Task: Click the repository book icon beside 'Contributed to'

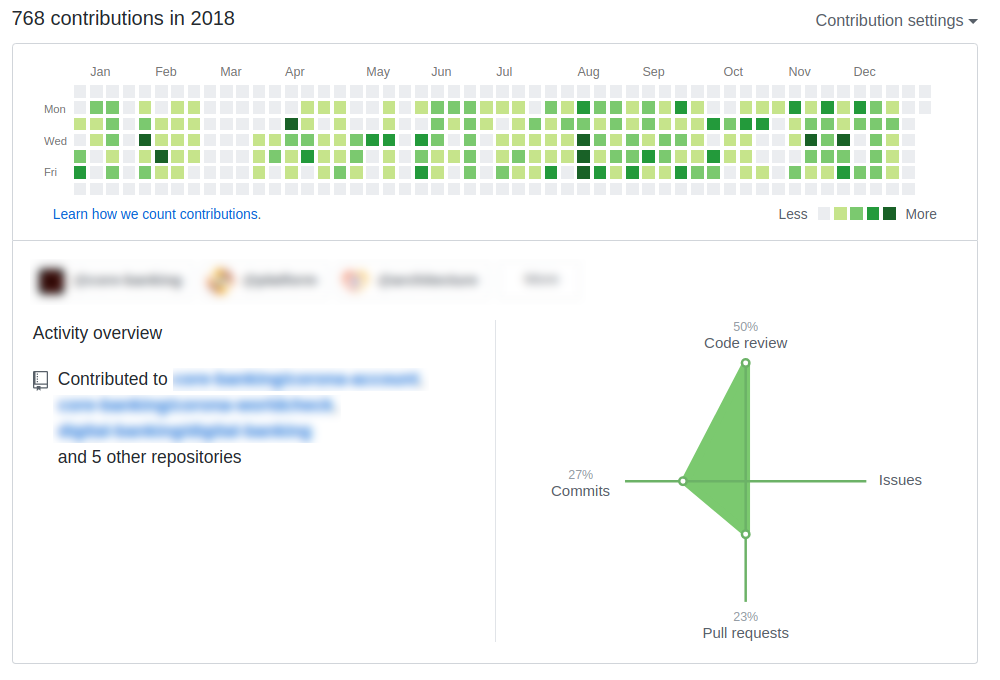Action: 41,380
